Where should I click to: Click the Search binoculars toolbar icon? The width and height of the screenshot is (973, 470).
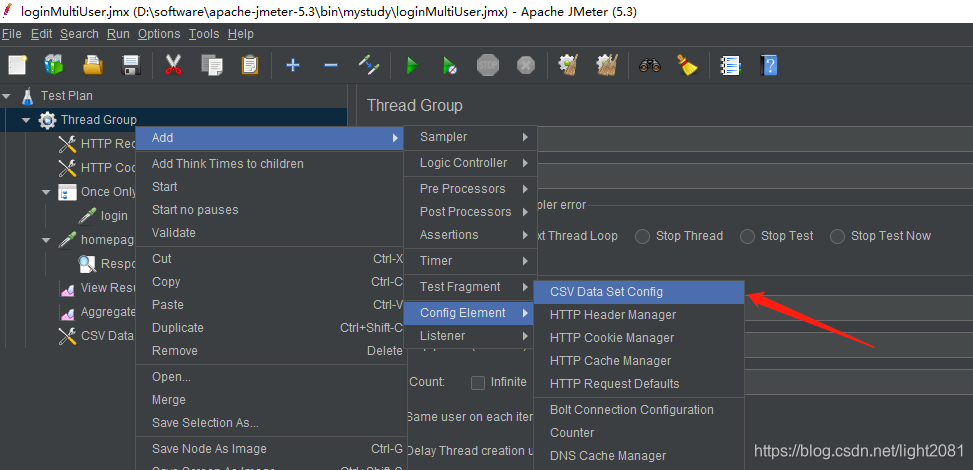650,65
